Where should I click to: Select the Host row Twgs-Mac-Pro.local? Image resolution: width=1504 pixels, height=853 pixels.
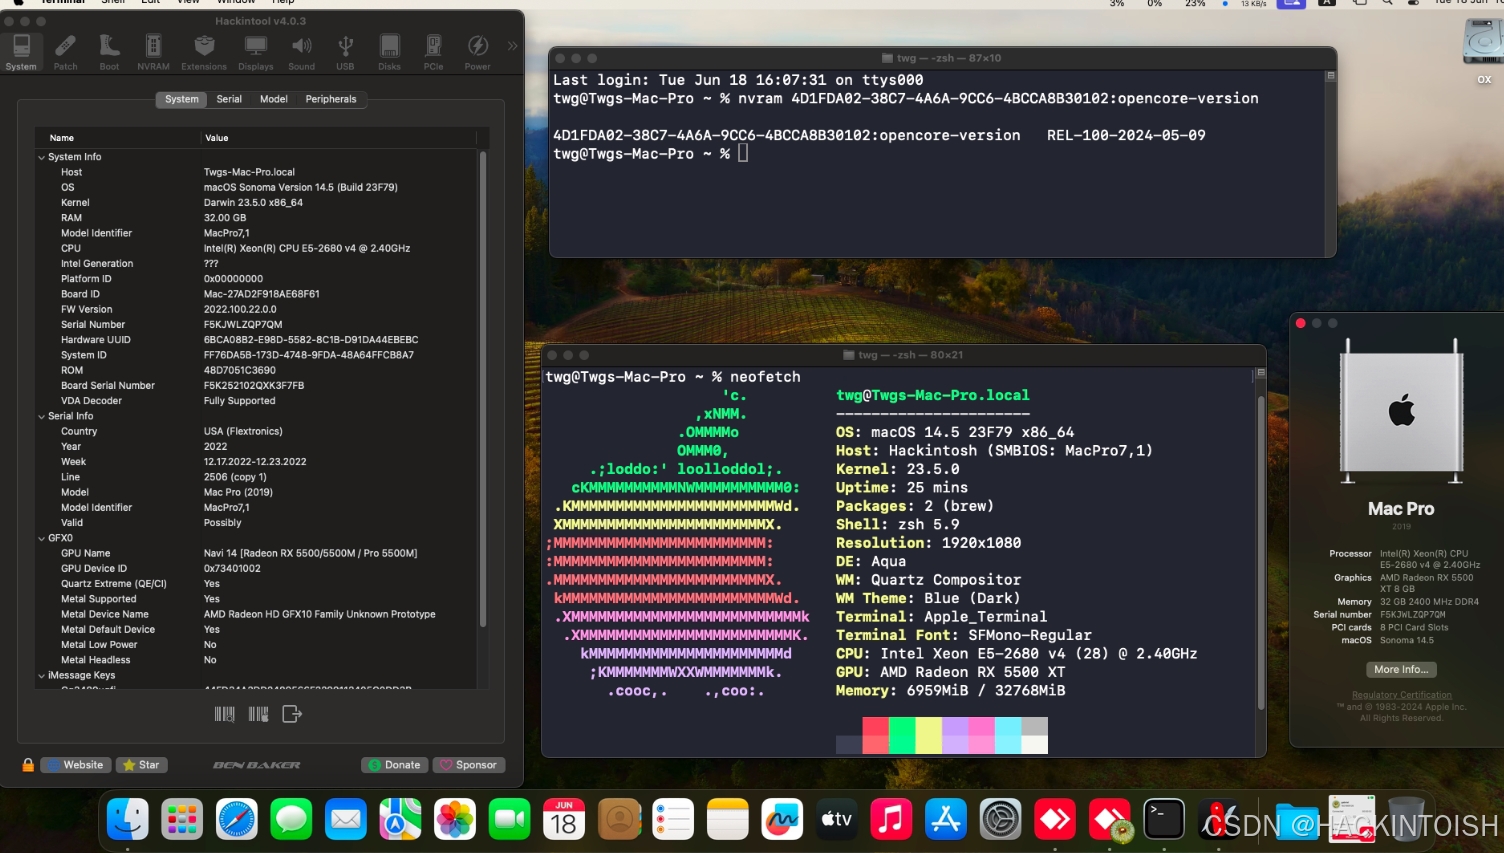pos(257,172)
